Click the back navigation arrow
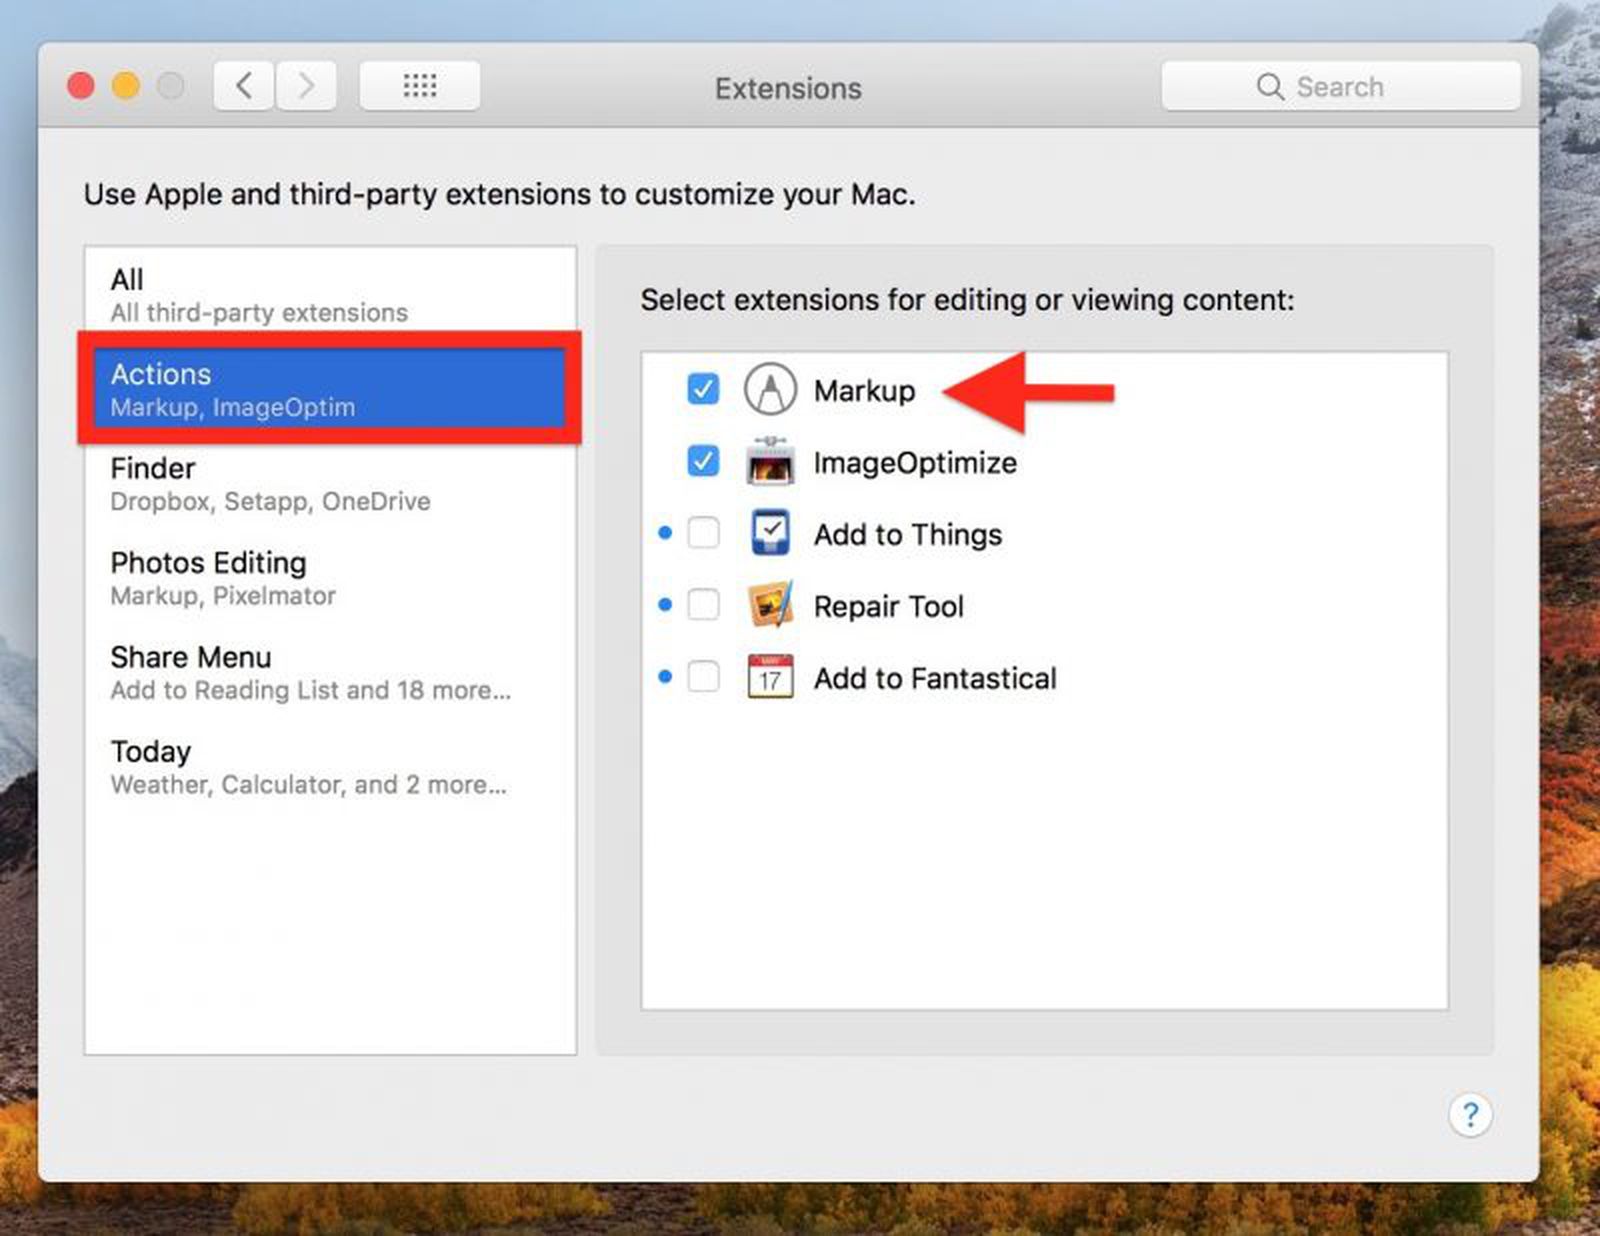The width and height of the screenshot is (1600, 1236). tap(243, 86)
